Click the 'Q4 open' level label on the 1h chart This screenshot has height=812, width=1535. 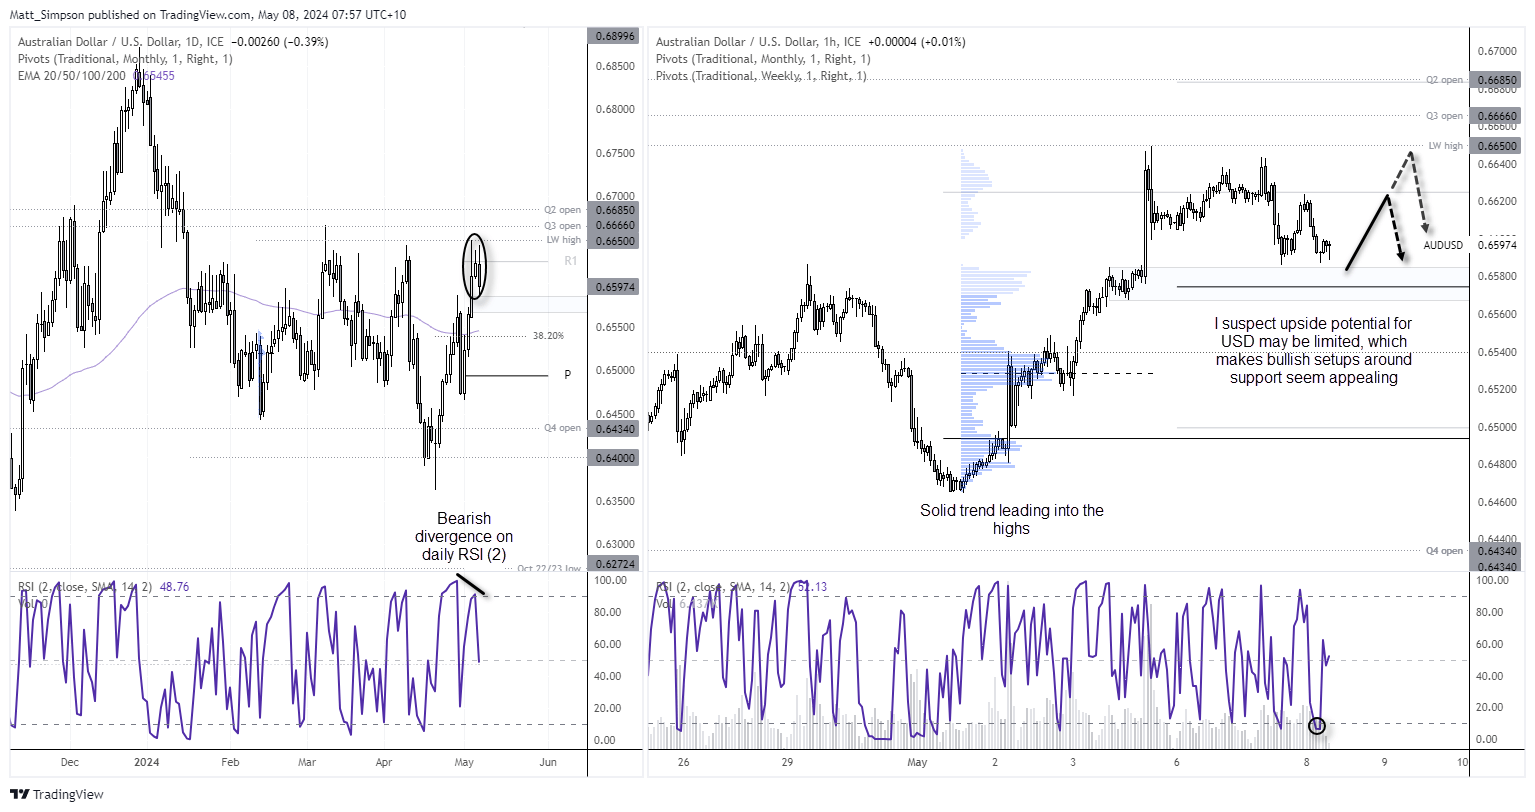click(x=1444, y=551)
